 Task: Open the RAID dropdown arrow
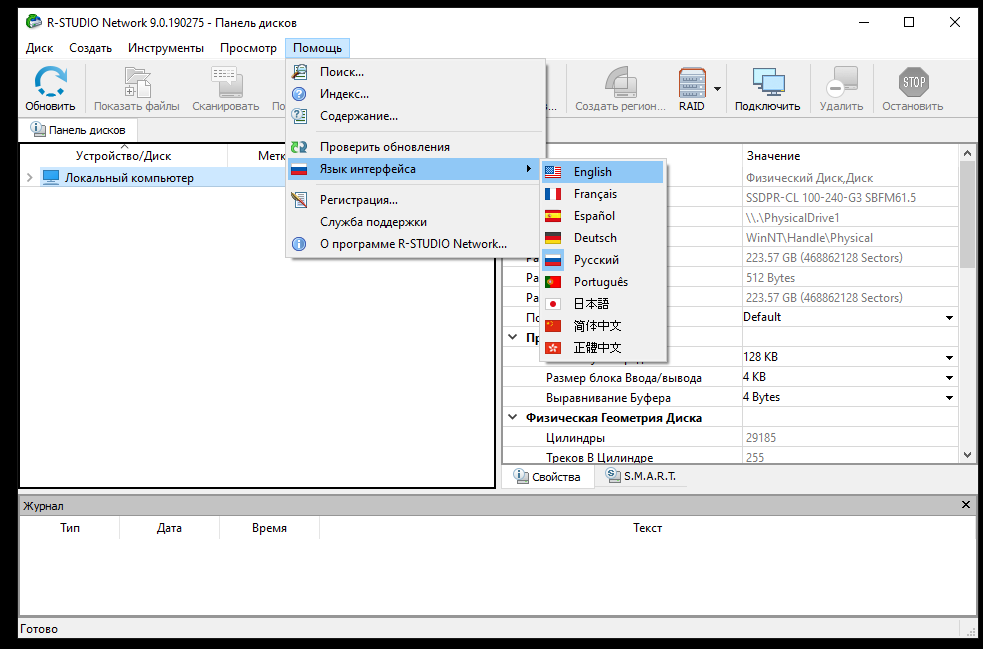pyautogui.click(x=717, y=88)
